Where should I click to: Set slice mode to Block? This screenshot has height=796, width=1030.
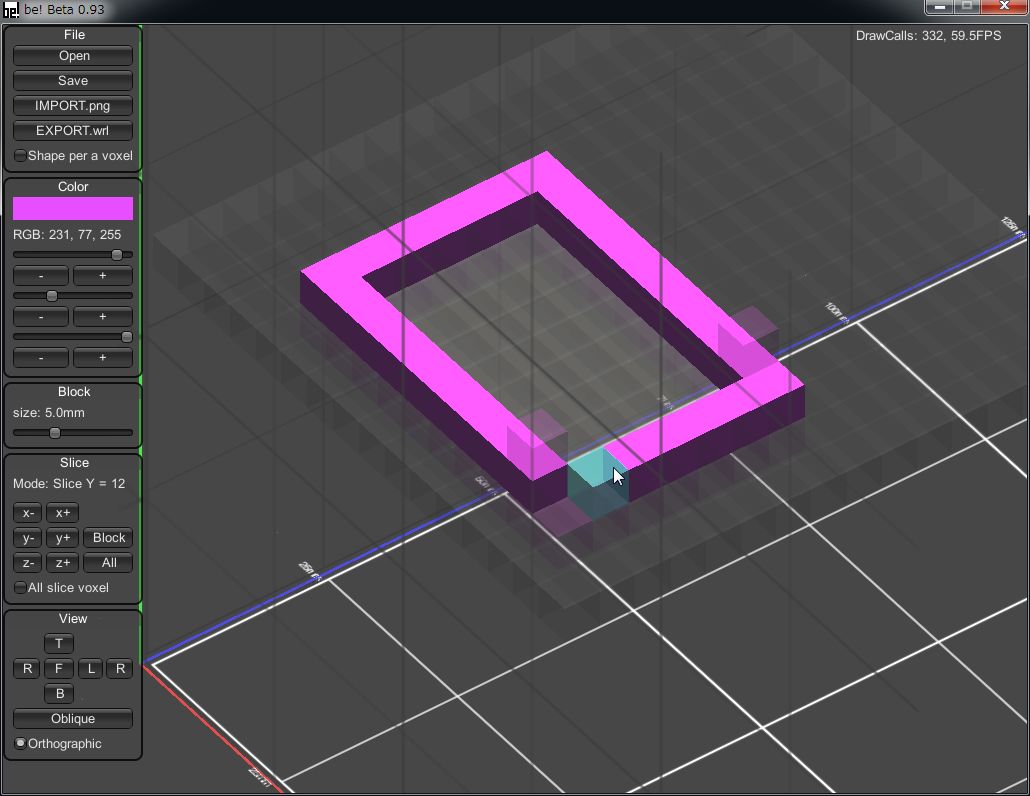(109, 538)
